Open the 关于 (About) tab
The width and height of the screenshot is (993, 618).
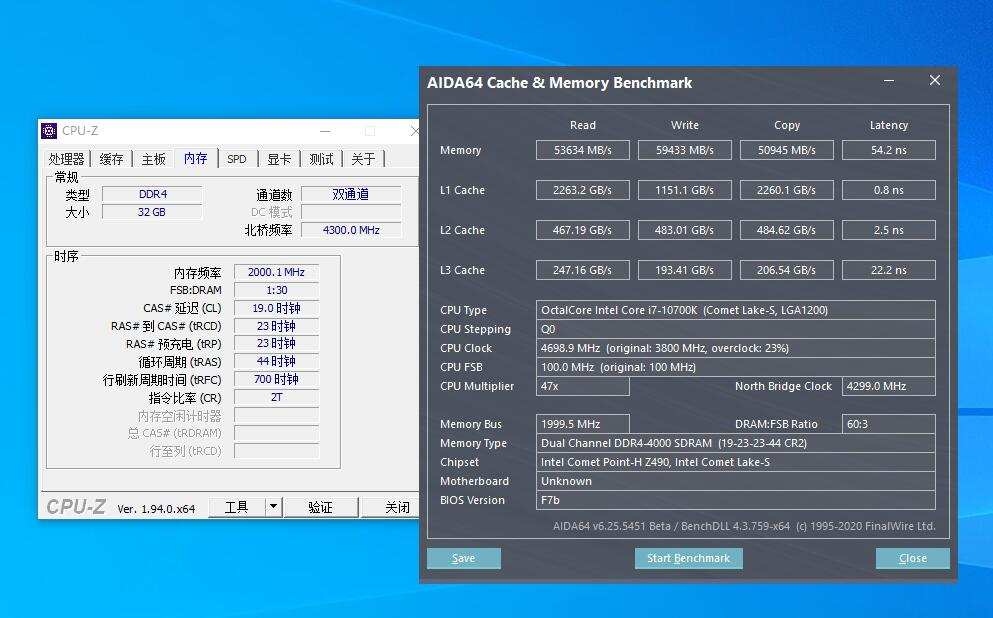click(x=362, y=158)
